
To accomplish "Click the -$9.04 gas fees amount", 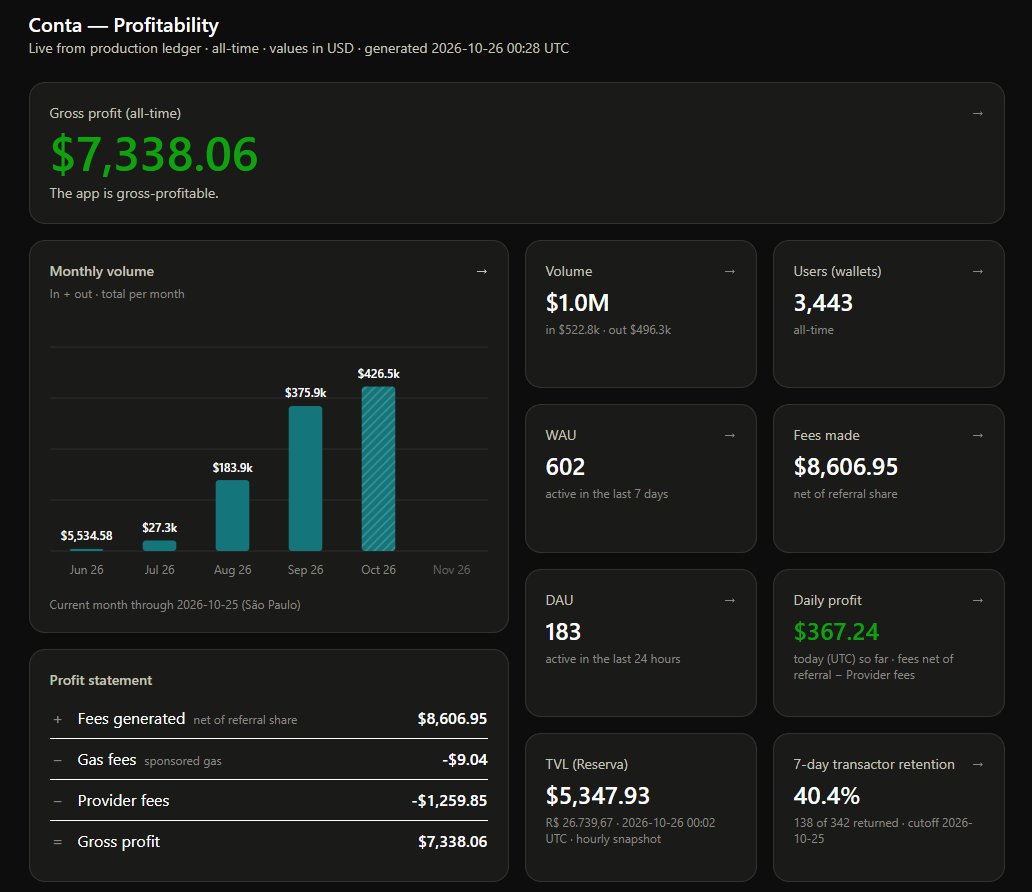I will (x=465, y=760).
